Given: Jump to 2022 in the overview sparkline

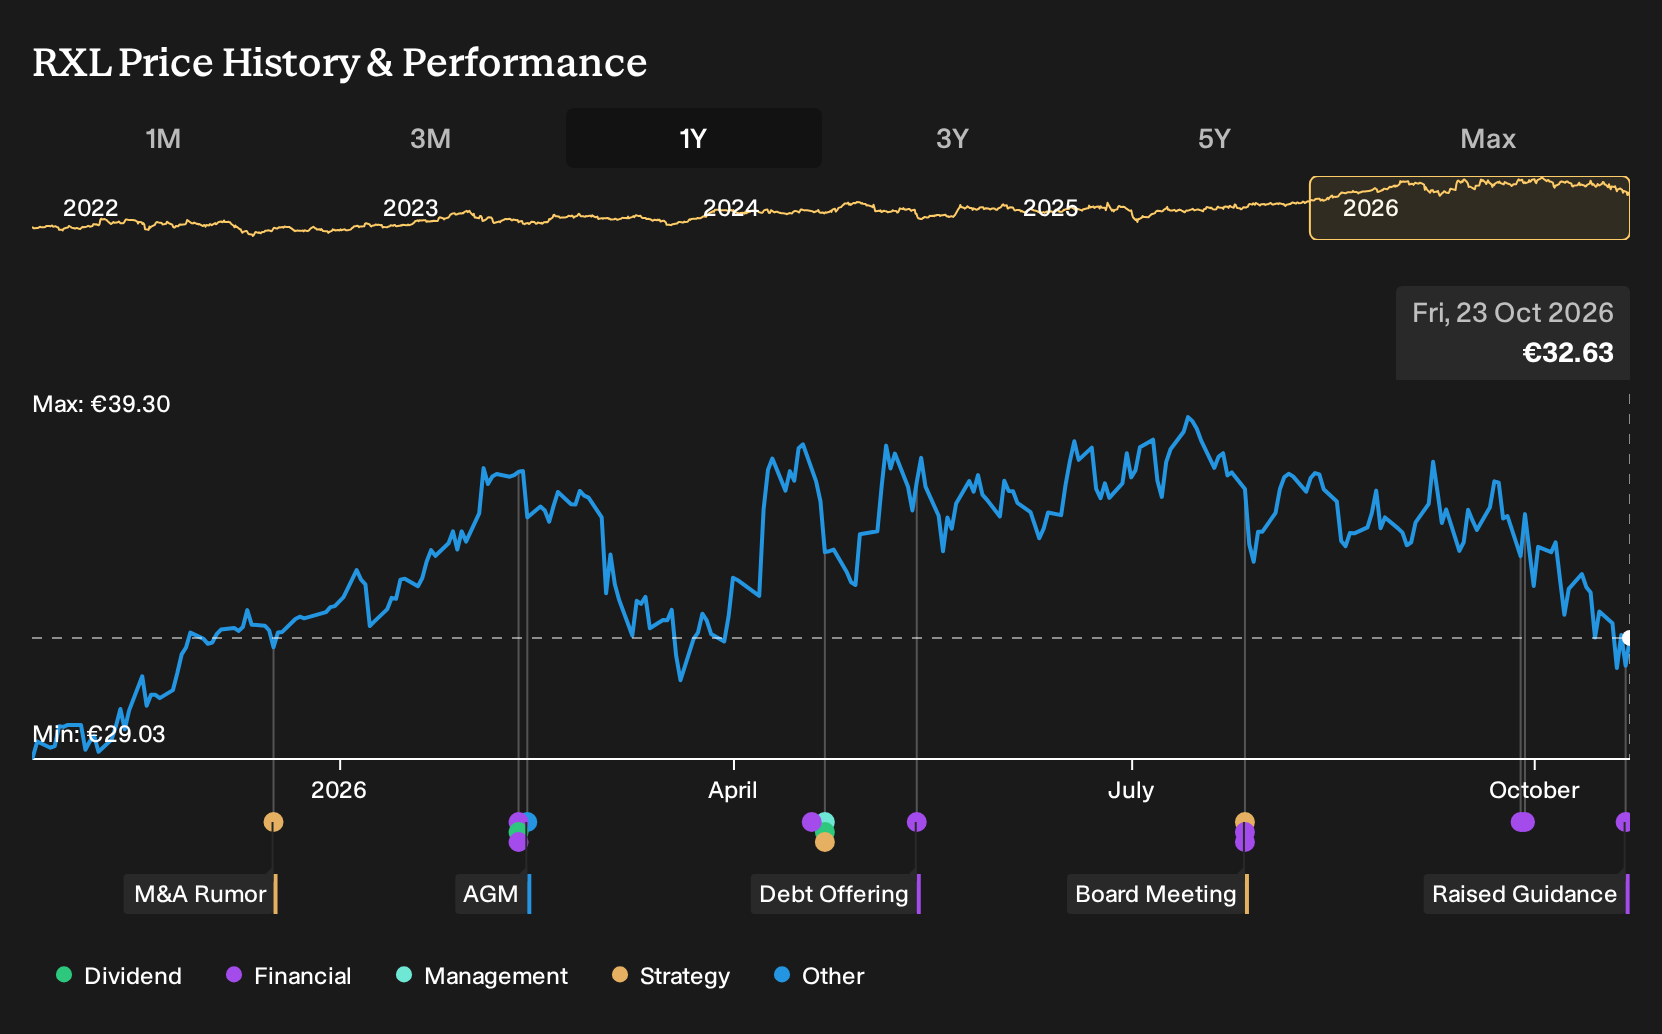Looking at the screenshot, I should 91,208.
